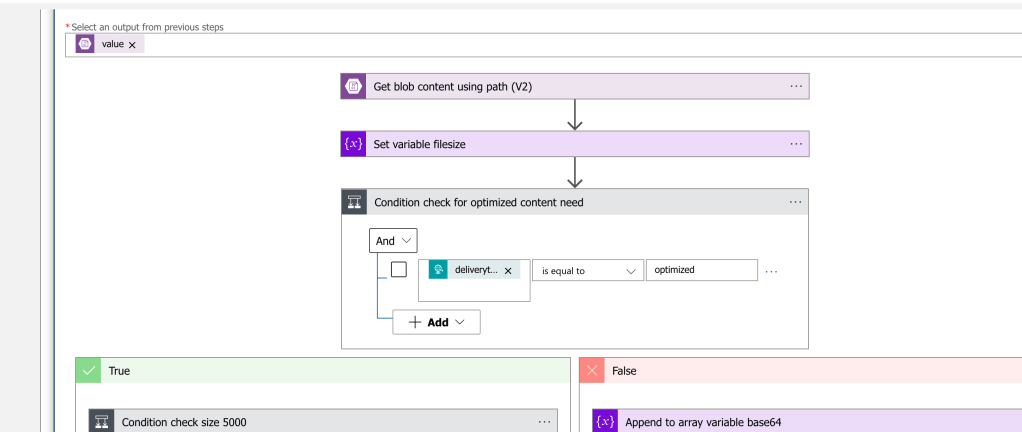Click the 'optimized' value input field

702,270
